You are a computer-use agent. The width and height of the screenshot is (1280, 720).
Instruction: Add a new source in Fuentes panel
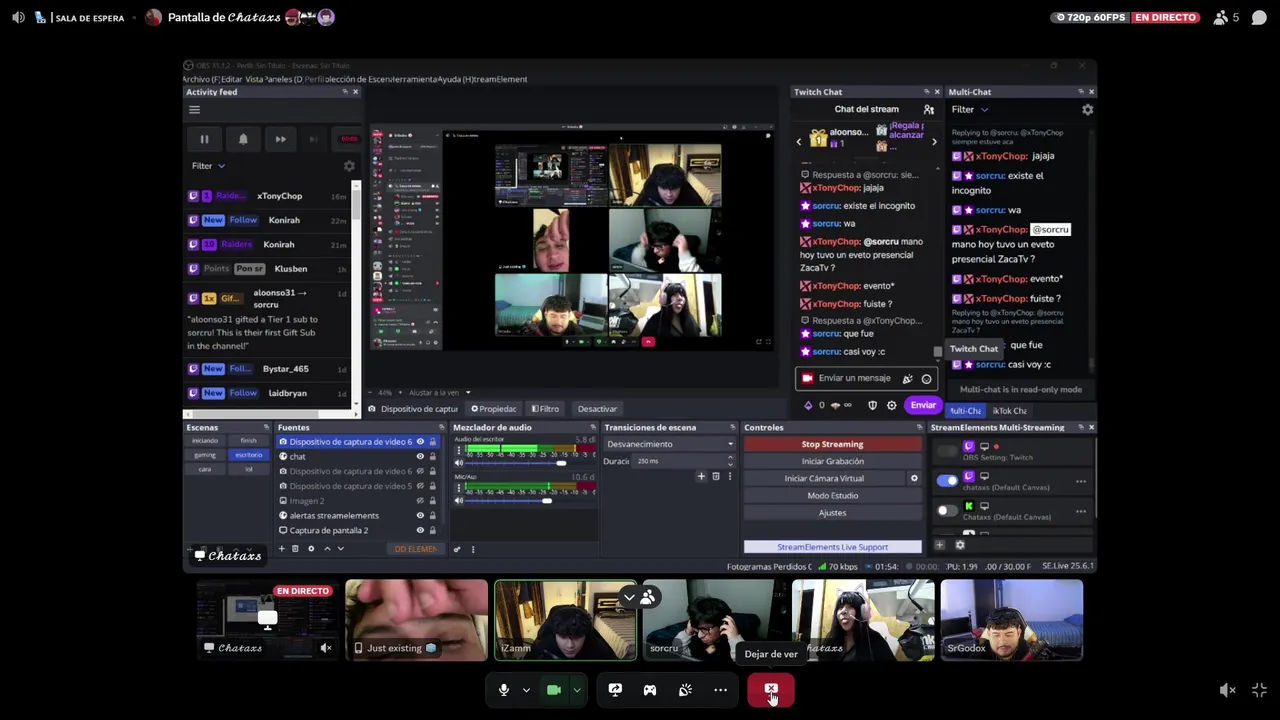coord(281,548)
